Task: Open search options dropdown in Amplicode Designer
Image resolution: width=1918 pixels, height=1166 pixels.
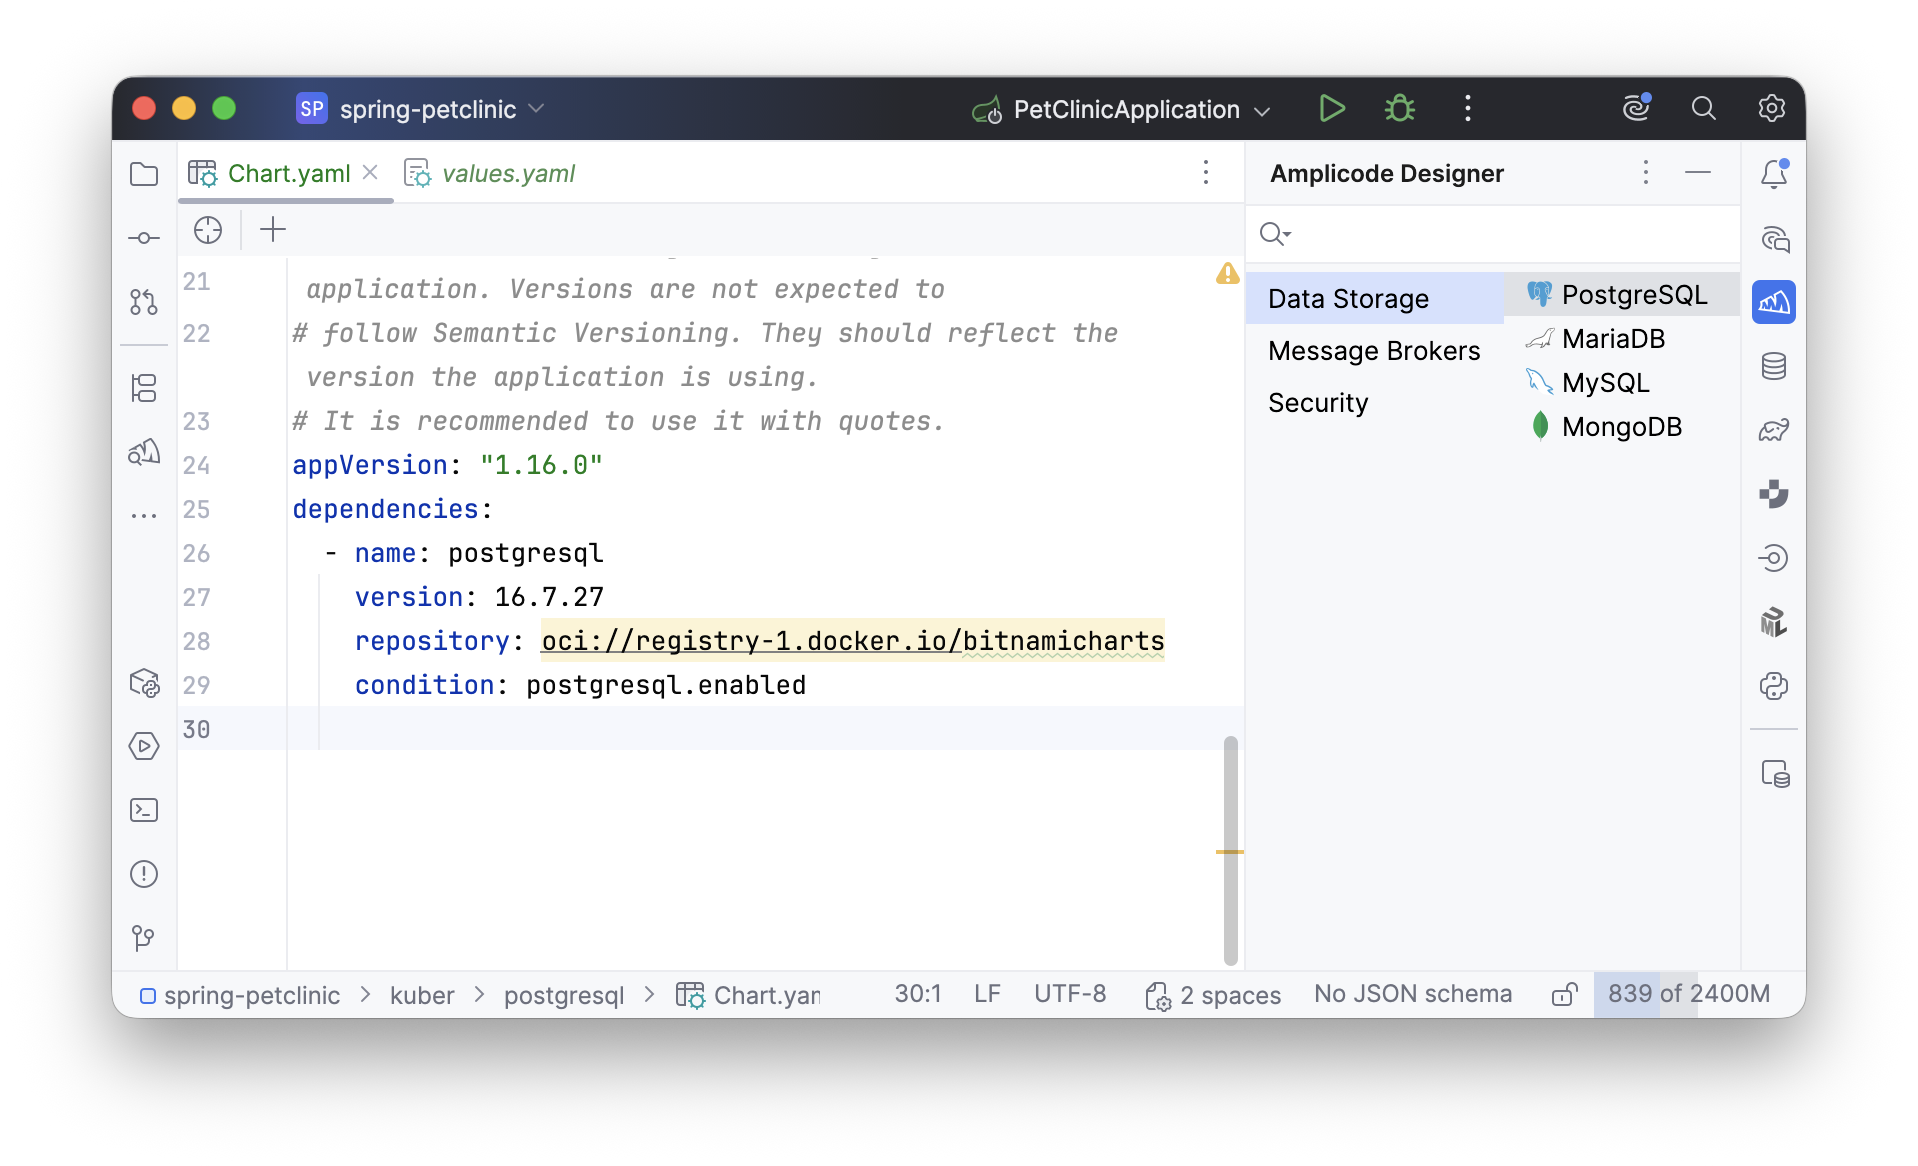Action: (x=1275, y=234)
